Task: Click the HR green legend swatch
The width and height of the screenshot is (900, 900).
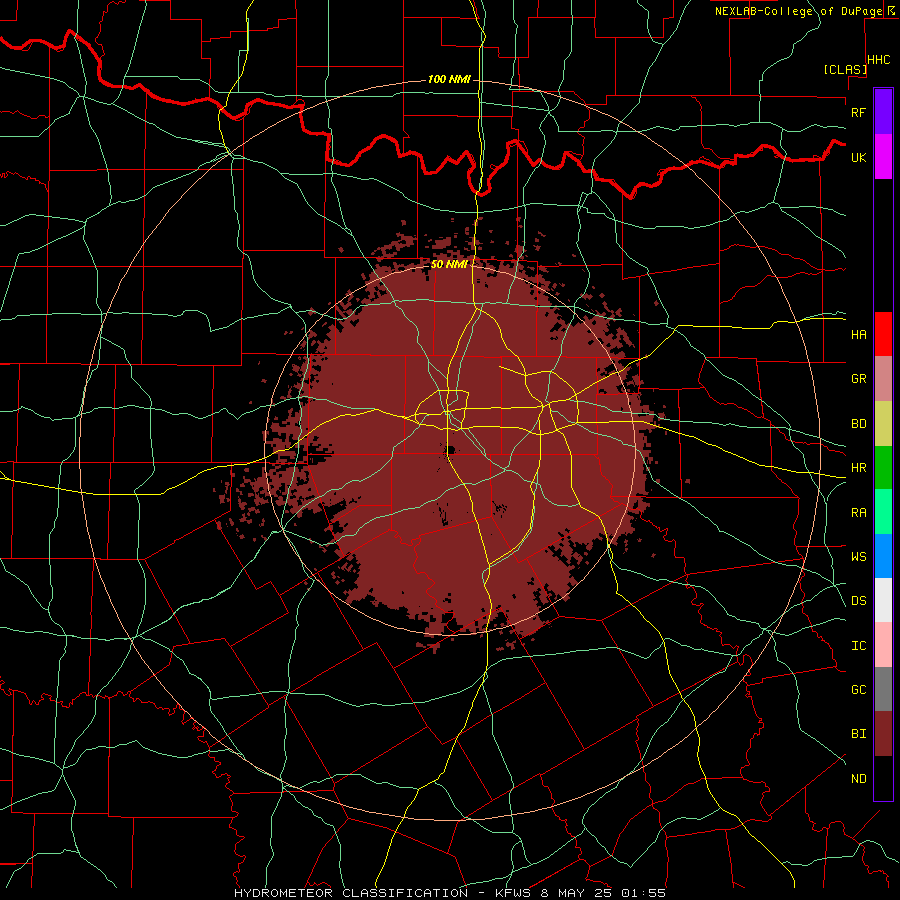Action: point(883,468)
